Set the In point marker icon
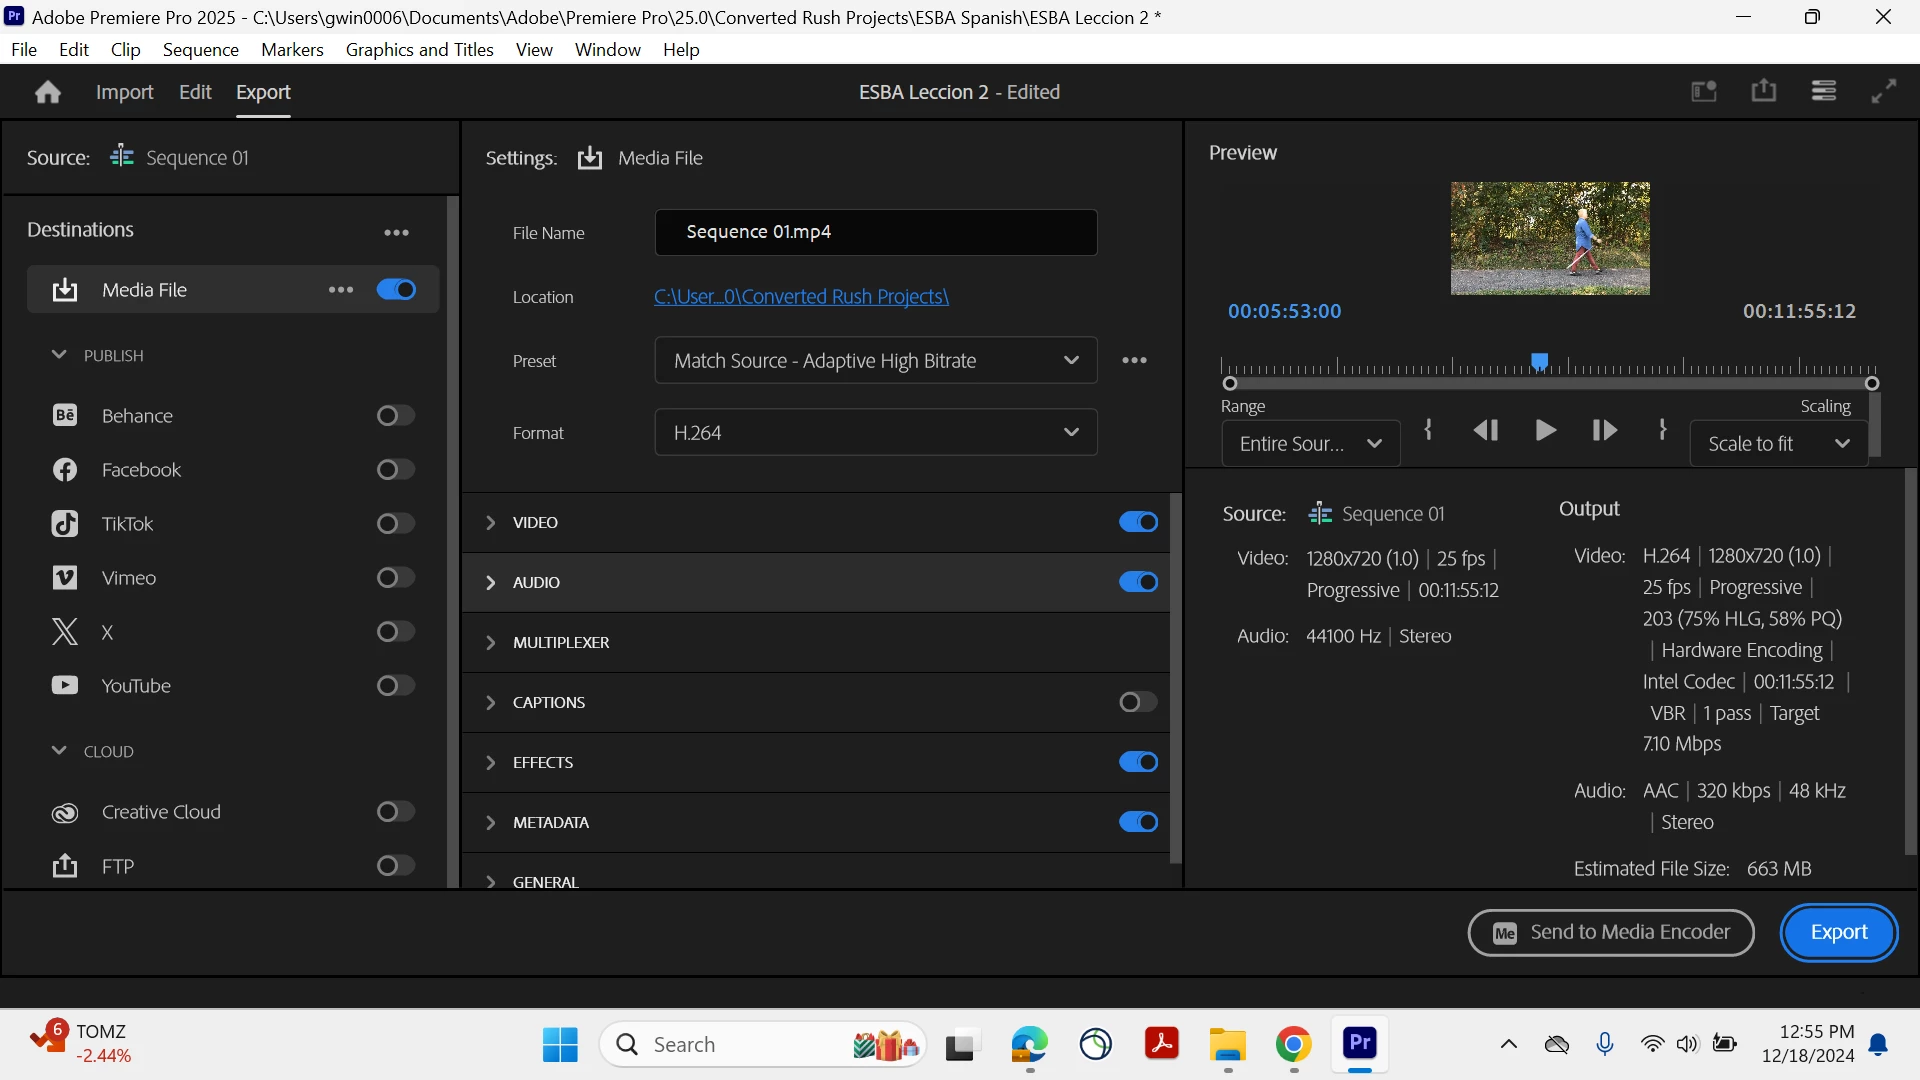This screenshot has height=1080, width=1920. click(1428, 429)
